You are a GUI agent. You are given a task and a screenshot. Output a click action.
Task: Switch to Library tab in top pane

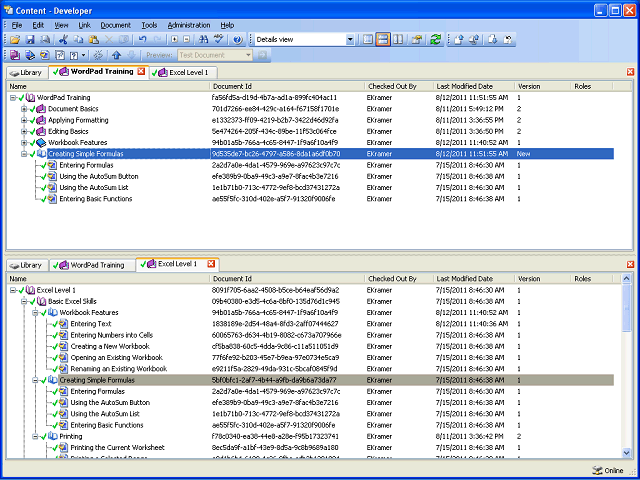click(x=27, y=73)
